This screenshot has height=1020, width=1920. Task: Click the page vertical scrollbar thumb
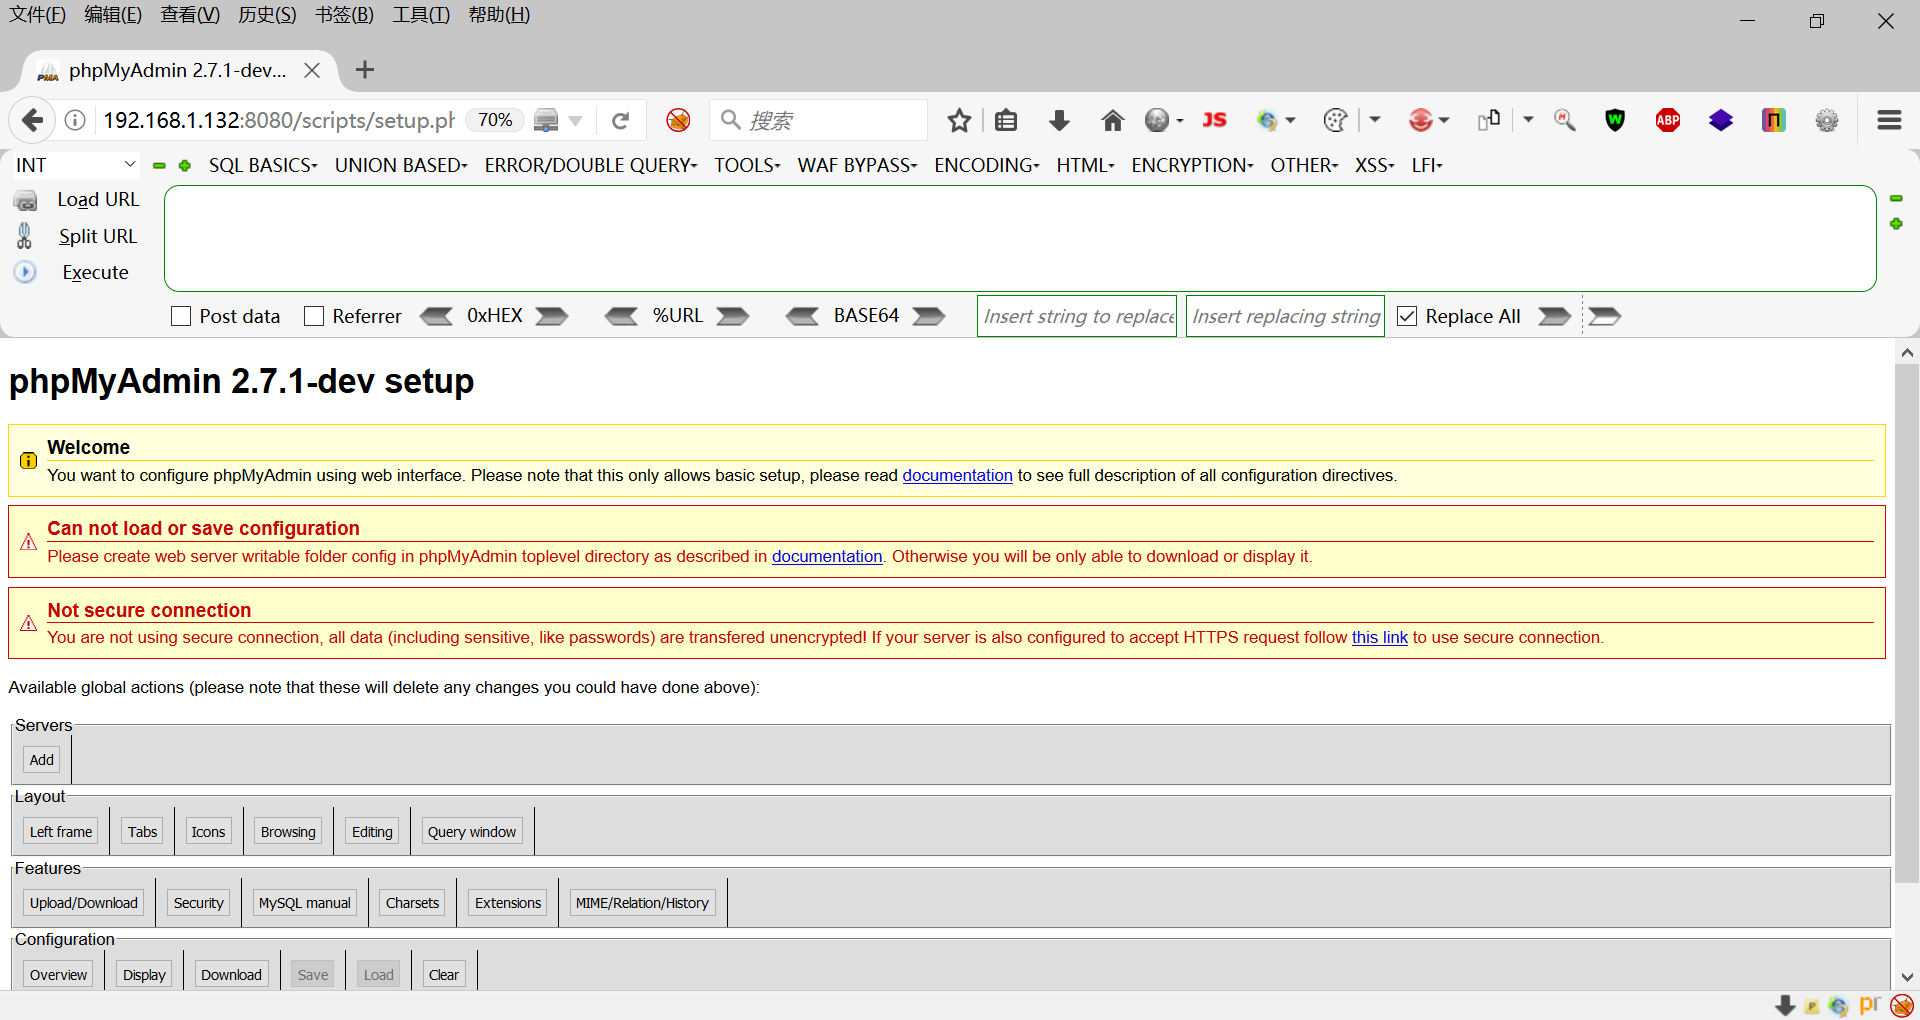(1907, 624)
